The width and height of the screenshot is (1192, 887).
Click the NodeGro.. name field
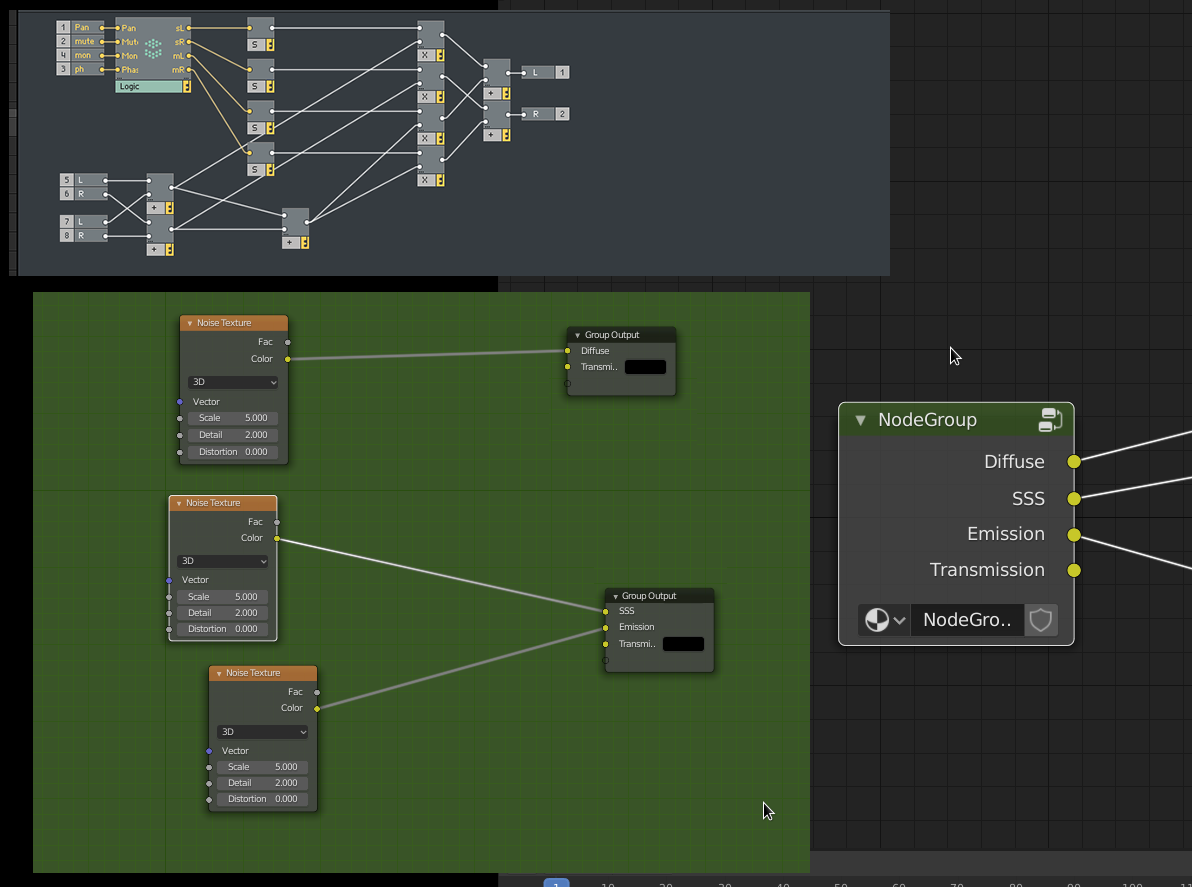point(967,620)
